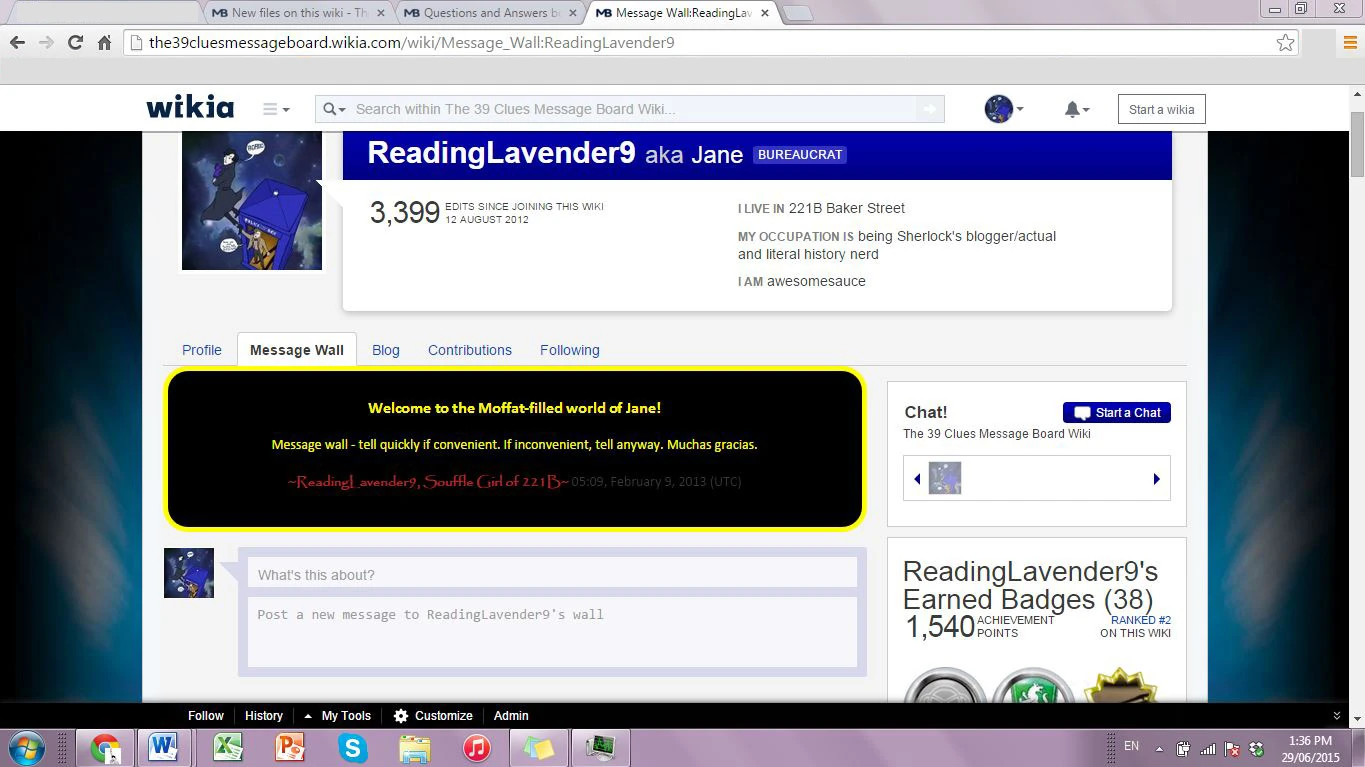Launch iTunes from the taskbar

(x=477, y=747)
